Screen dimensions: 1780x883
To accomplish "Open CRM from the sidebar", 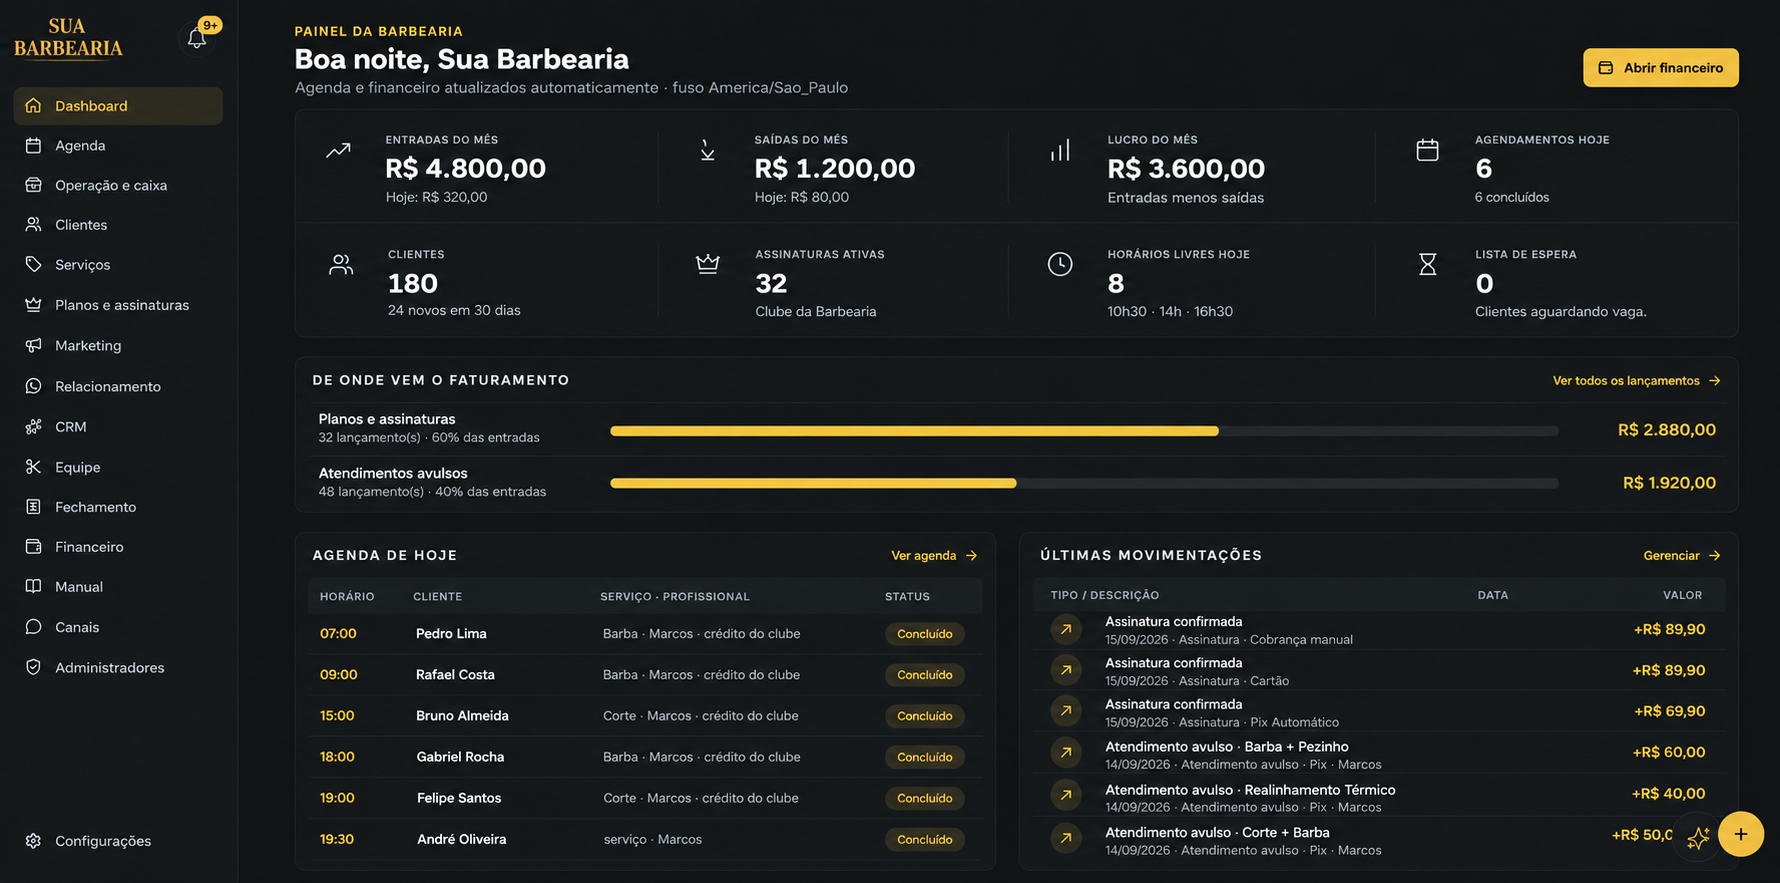I will [118, 427].
